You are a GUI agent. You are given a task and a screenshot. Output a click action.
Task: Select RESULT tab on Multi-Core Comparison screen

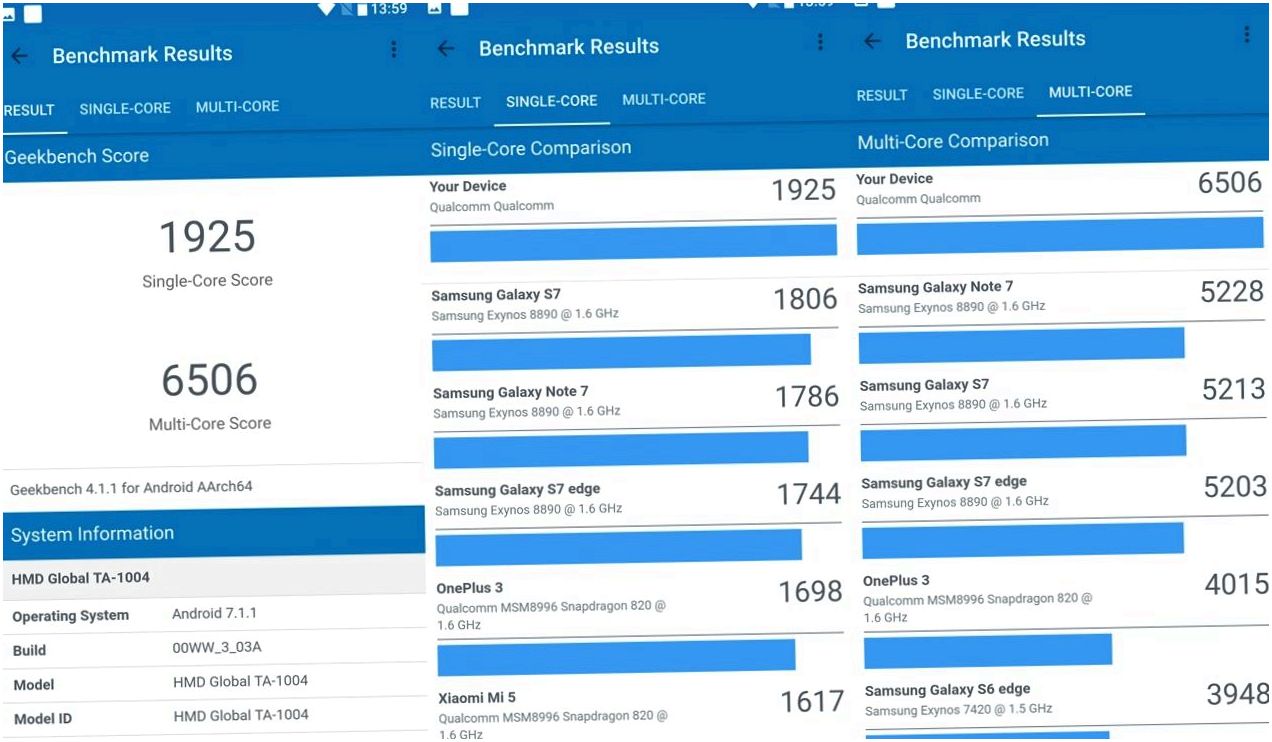882,95
